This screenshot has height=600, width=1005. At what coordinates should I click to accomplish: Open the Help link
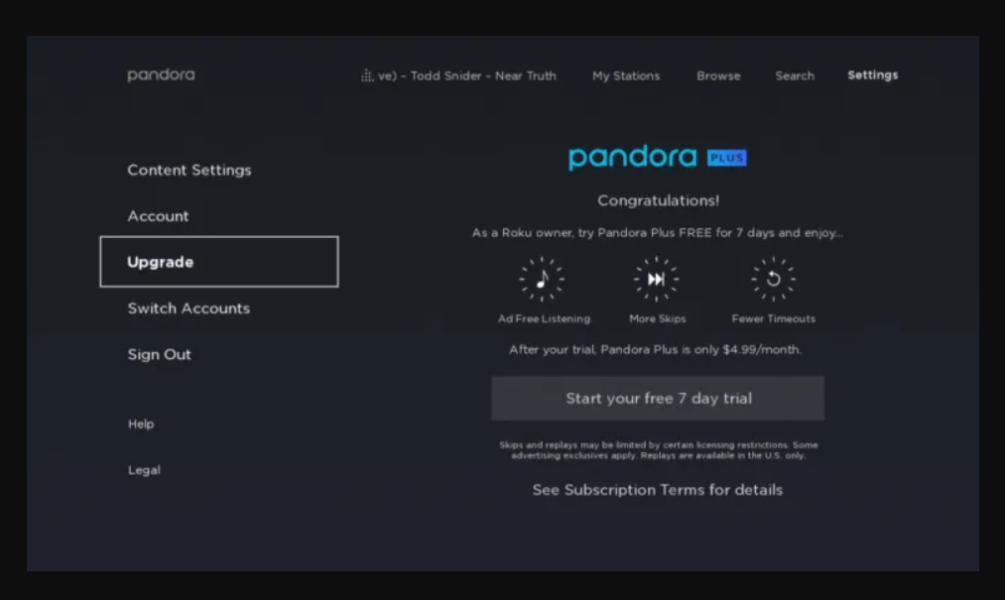click(141, 424)
